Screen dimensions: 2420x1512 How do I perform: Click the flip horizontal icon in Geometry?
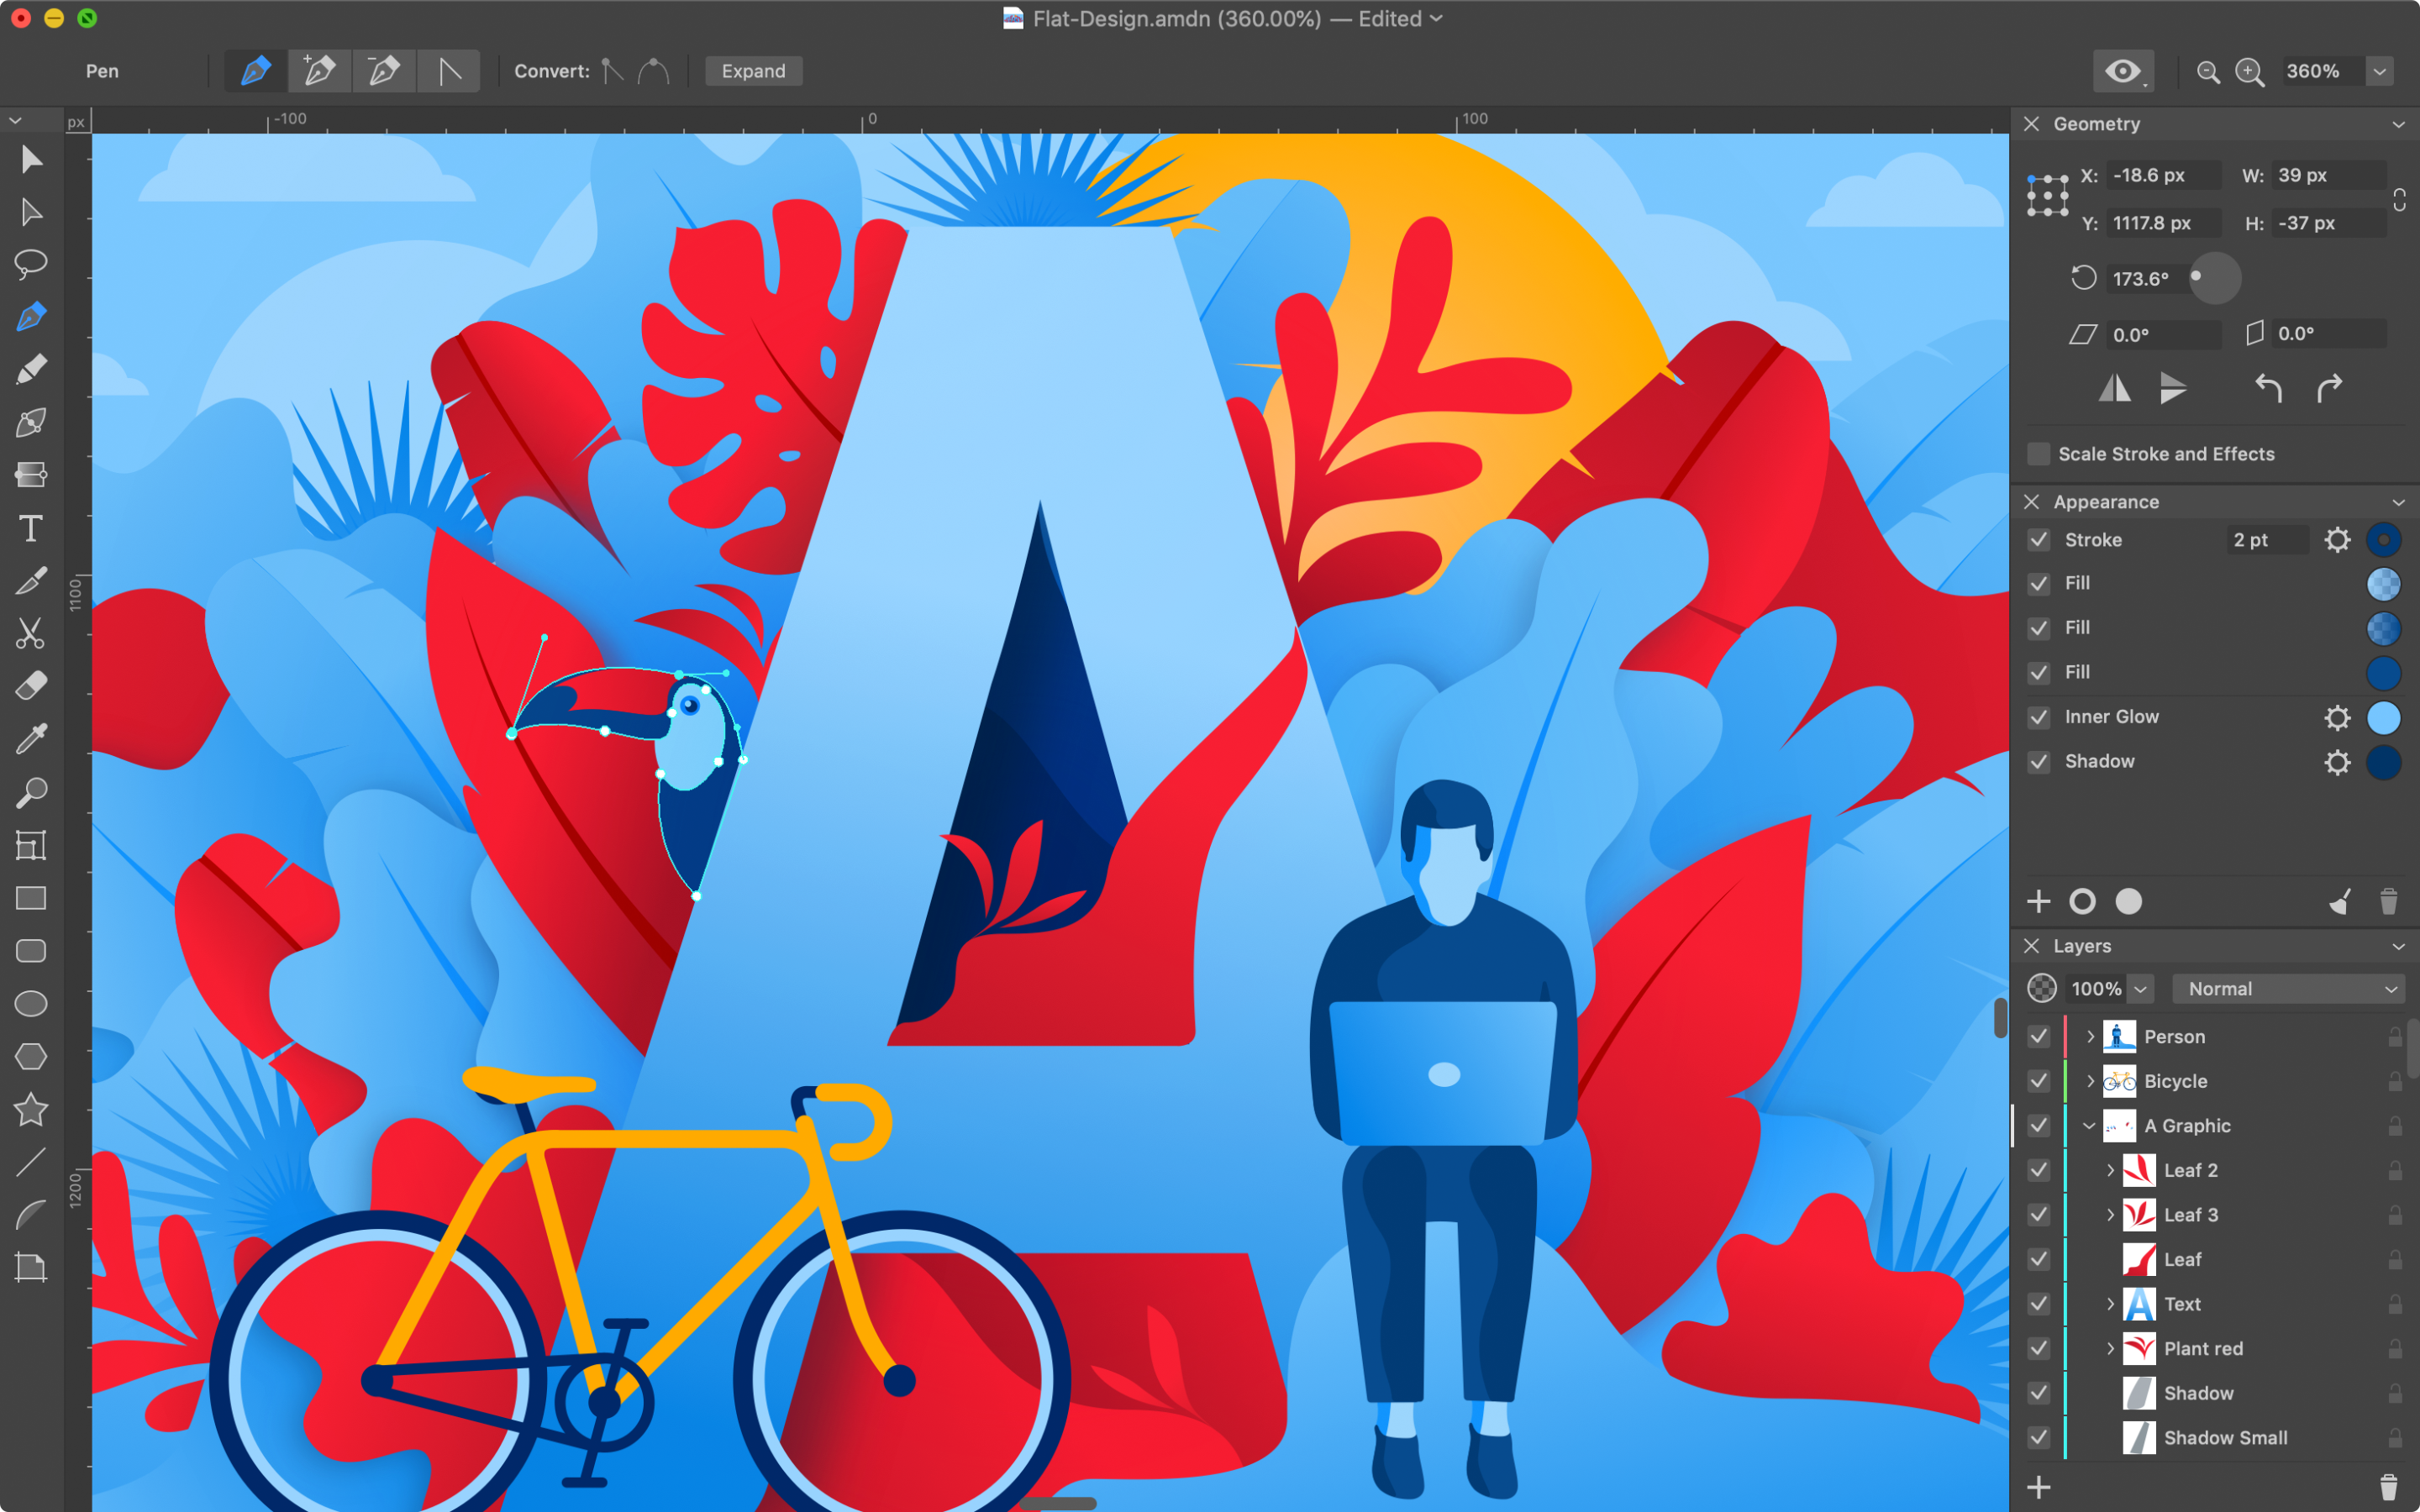2114,388
